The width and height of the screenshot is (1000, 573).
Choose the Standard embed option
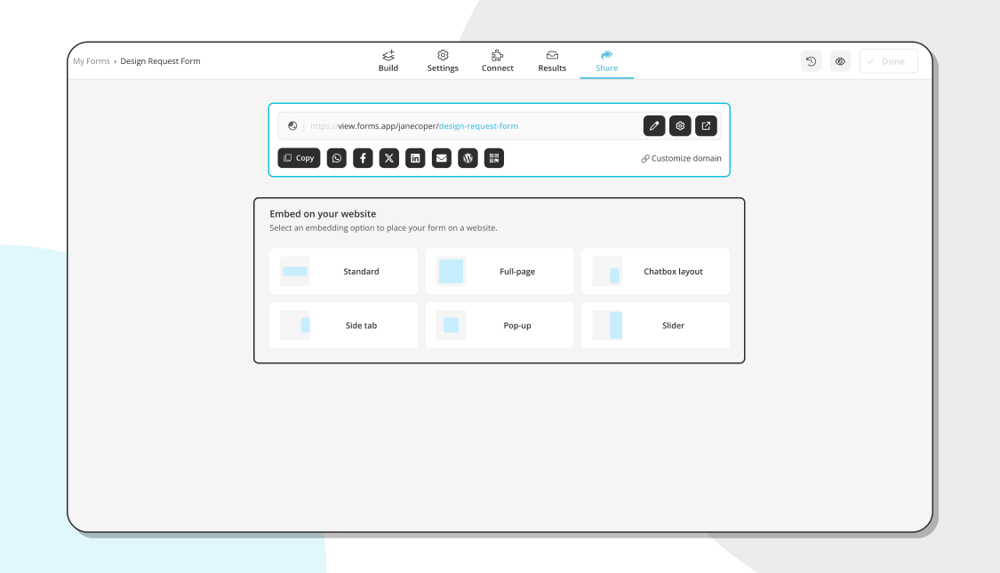pos(344,271)
